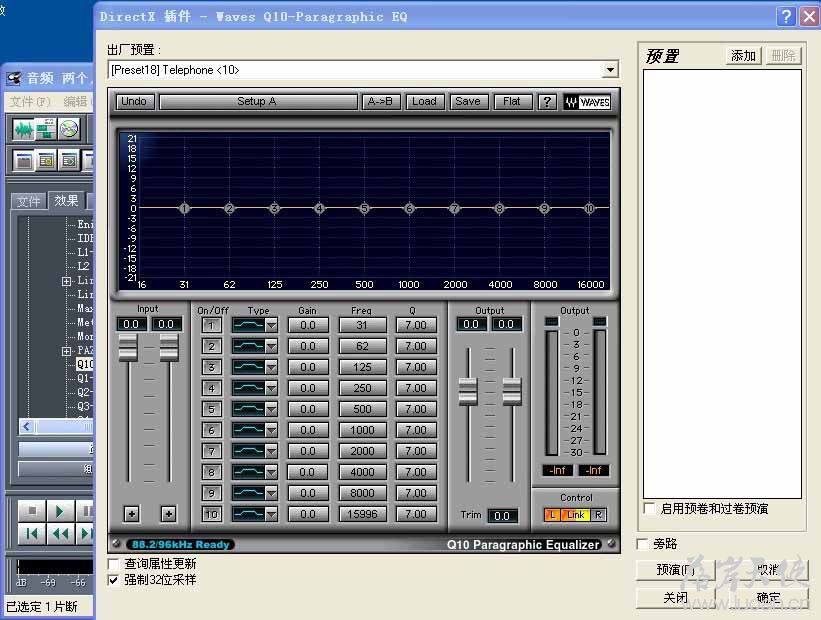The height and width of the screenshot is (620, 821).
Task: Click the go to beginning transport button
Action: [32, 534]
